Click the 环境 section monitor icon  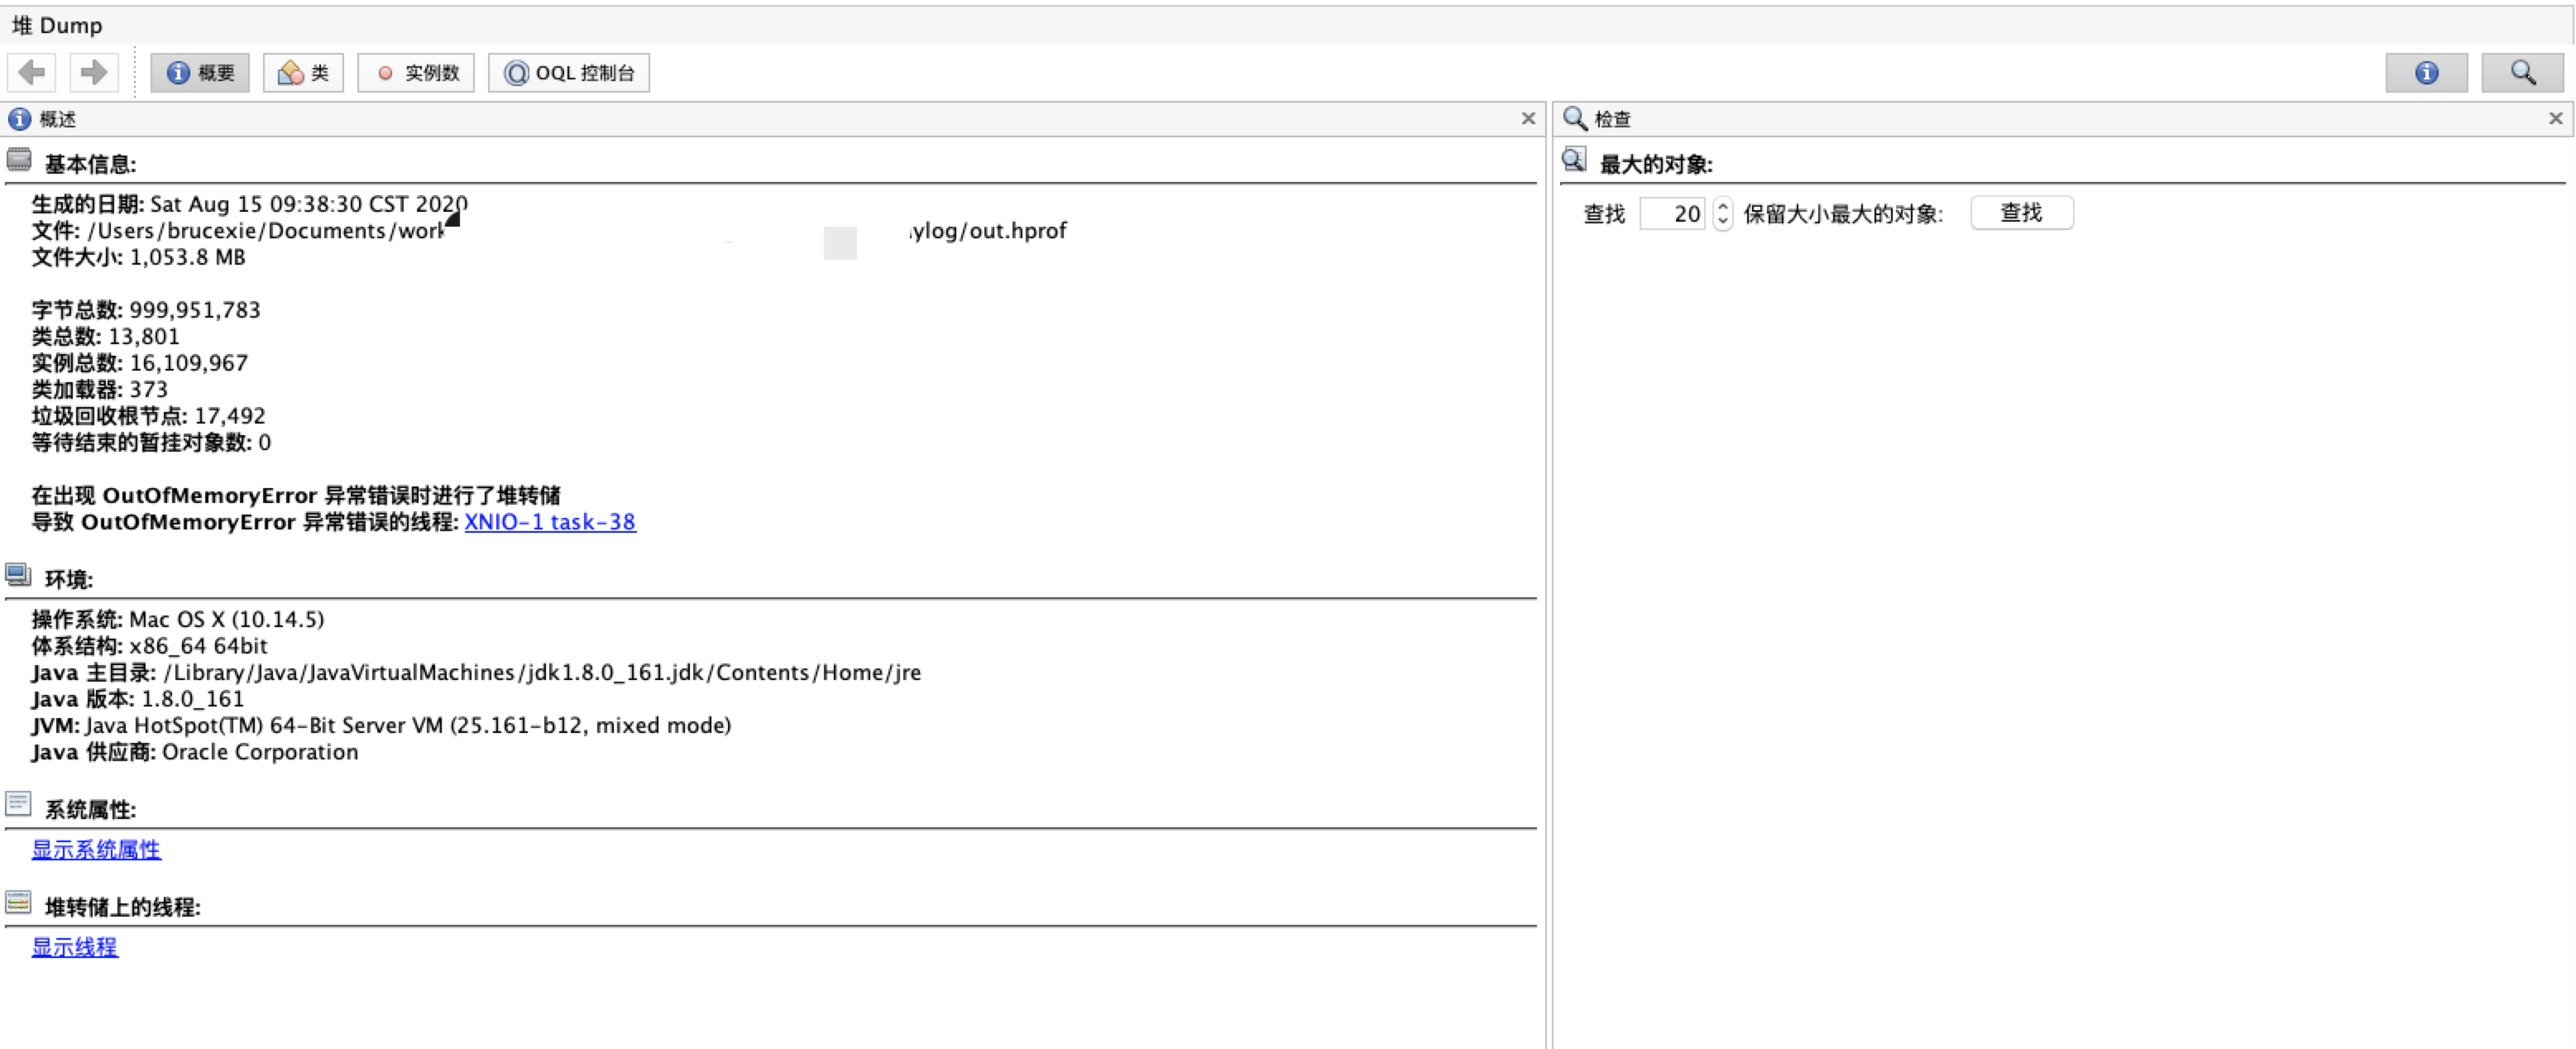coord(18,575)
